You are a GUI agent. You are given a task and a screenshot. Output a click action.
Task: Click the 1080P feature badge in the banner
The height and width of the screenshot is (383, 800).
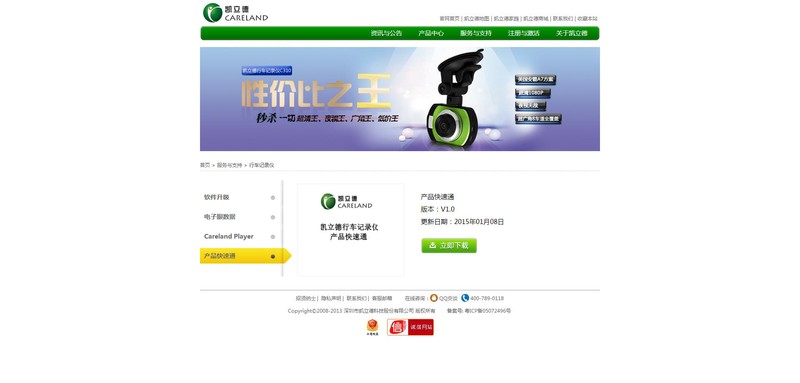point(533,93)
